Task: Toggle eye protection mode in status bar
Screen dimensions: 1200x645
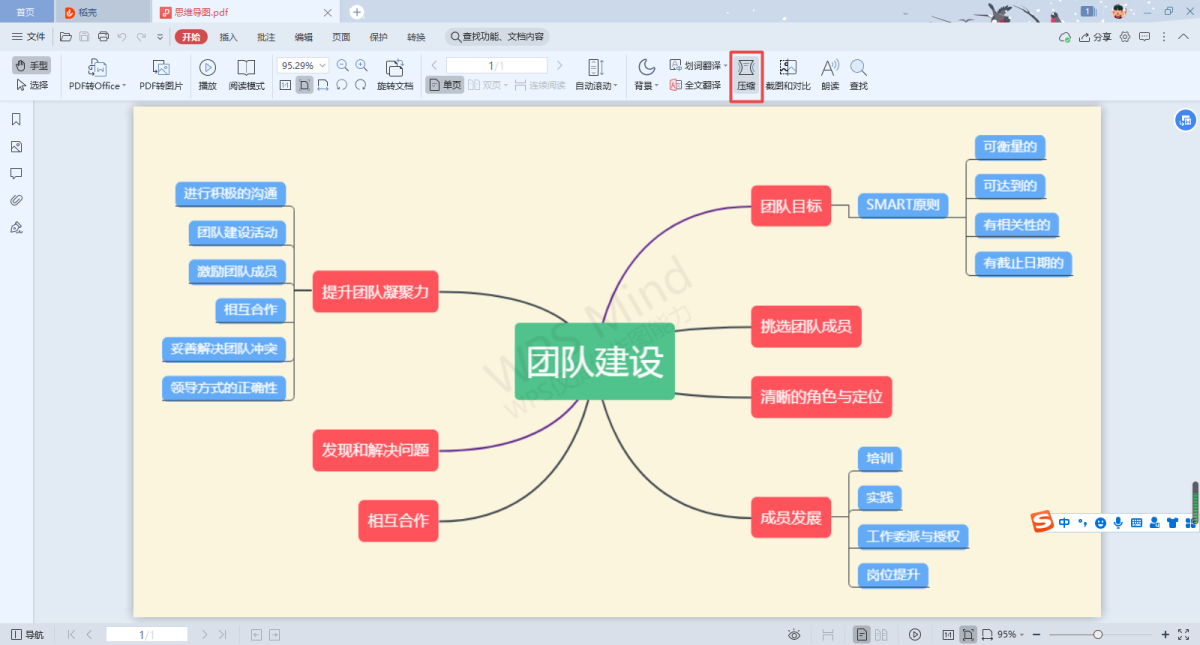Action: click(794, 634)
